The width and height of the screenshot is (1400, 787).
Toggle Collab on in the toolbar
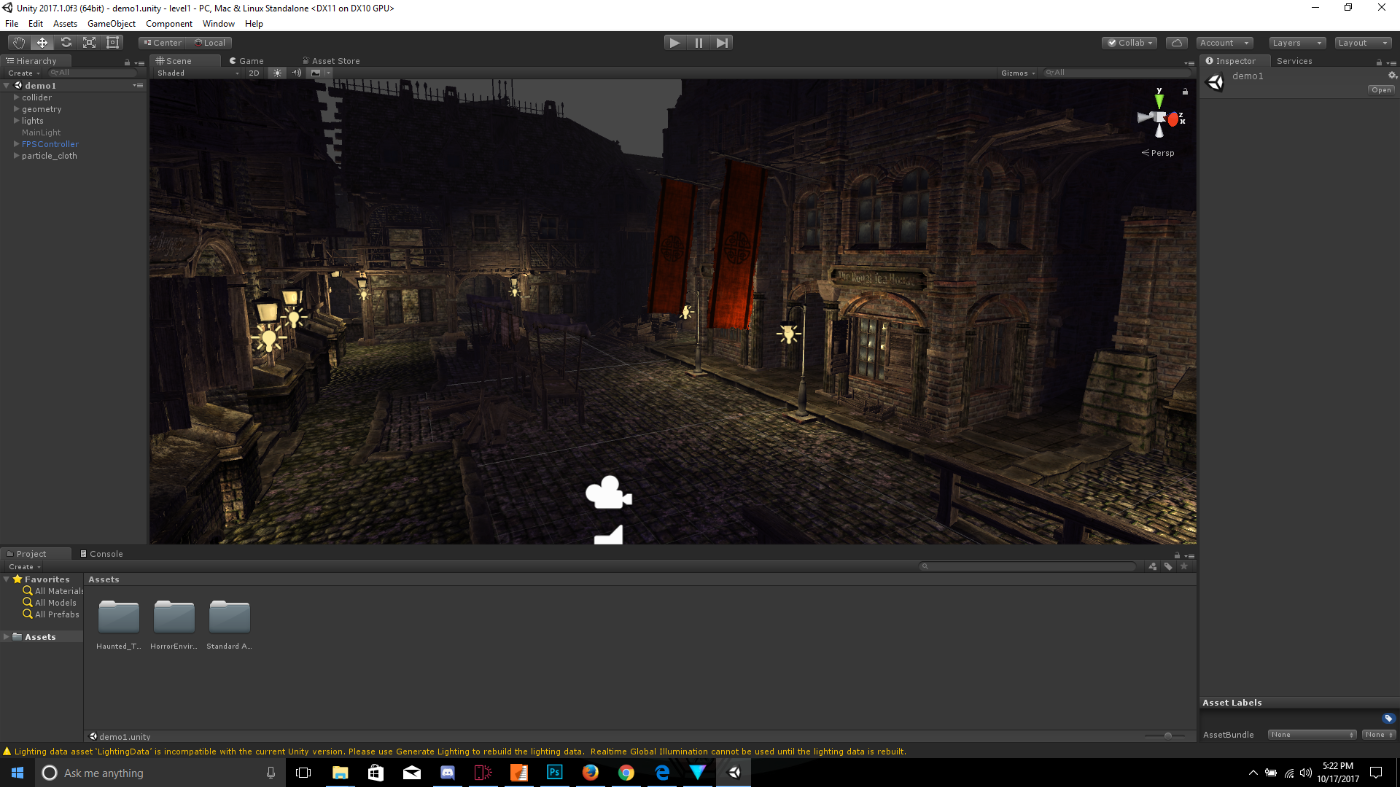tap(1128, 42)
